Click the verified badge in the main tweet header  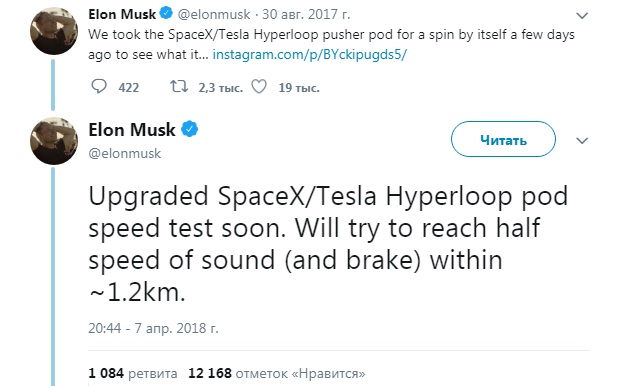190,129
